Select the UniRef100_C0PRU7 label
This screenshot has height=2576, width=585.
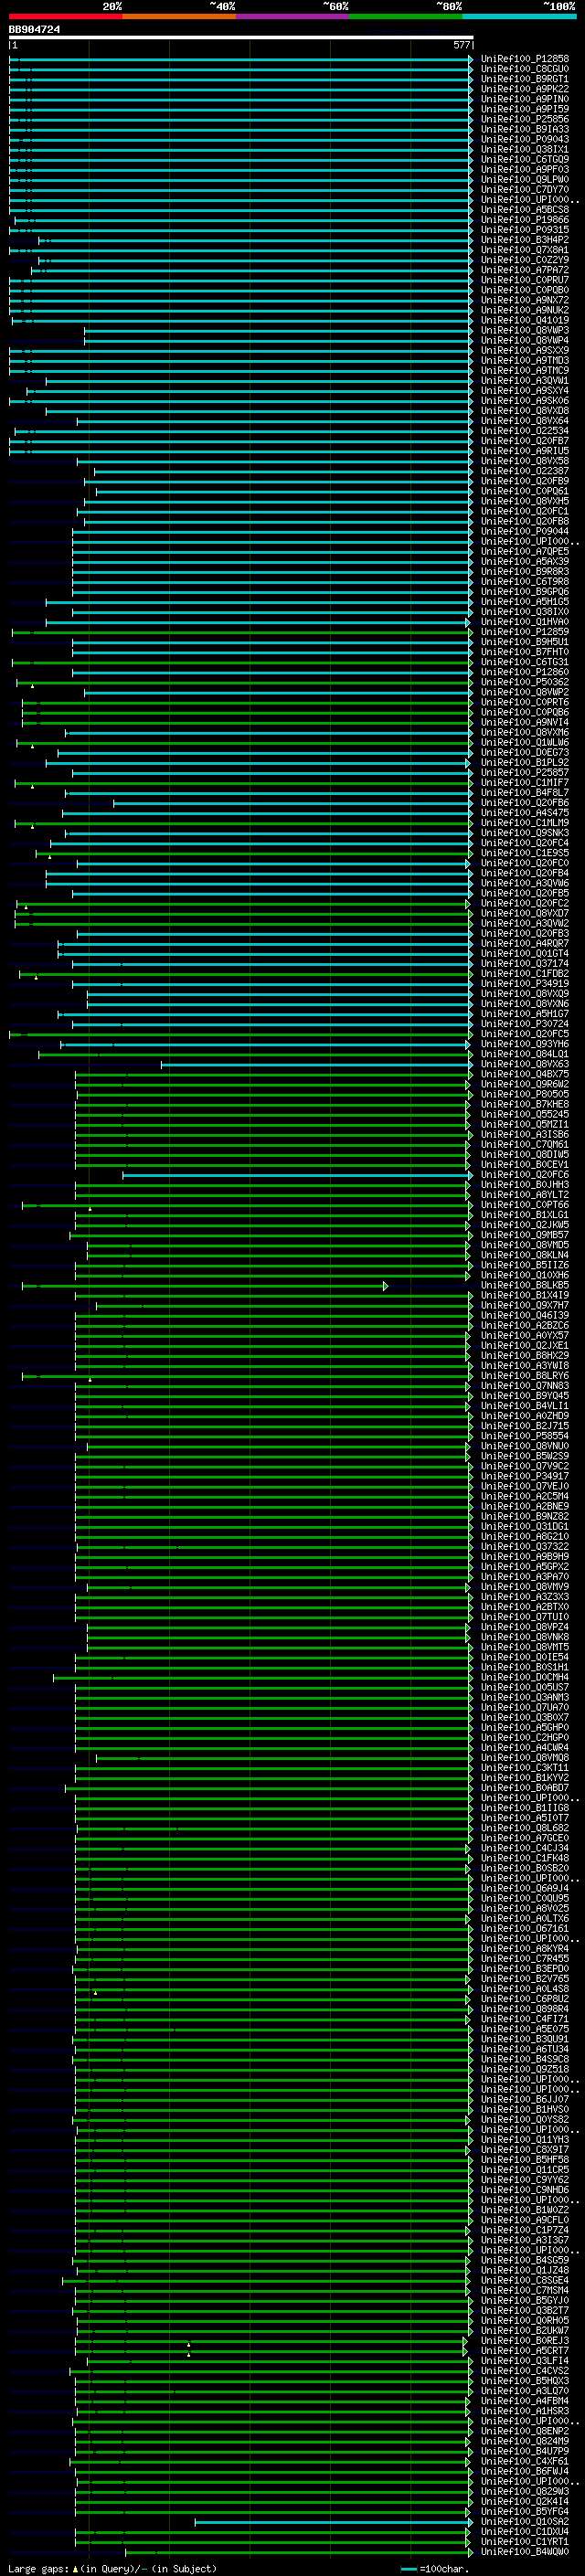click(525, 280)
